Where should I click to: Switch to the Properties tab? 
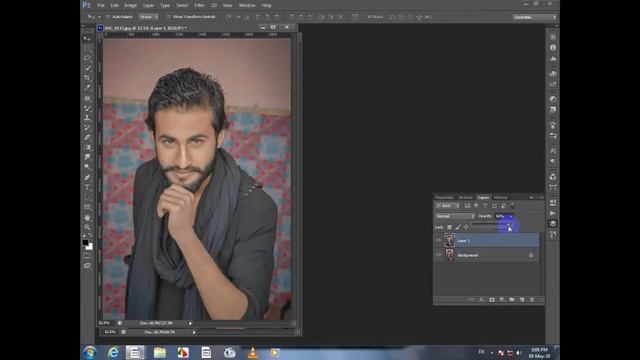[x=444, y=198]
